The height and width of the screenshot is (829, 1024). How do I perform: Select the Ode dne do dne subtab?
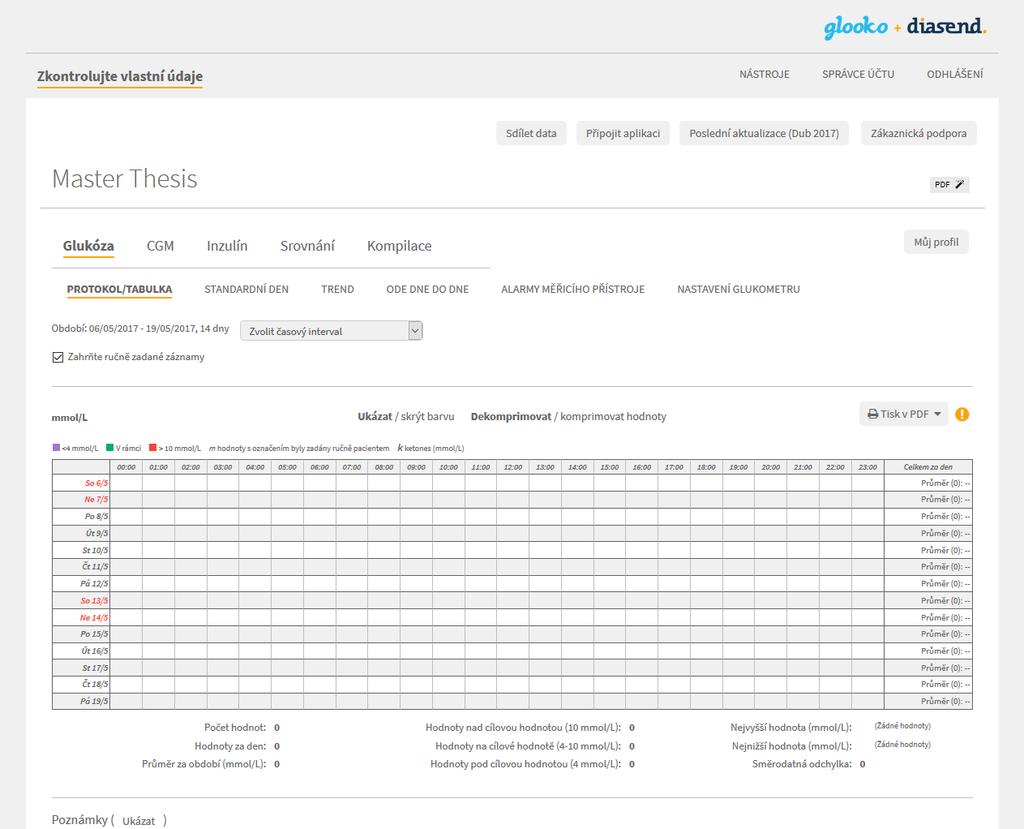pos(427,289)
